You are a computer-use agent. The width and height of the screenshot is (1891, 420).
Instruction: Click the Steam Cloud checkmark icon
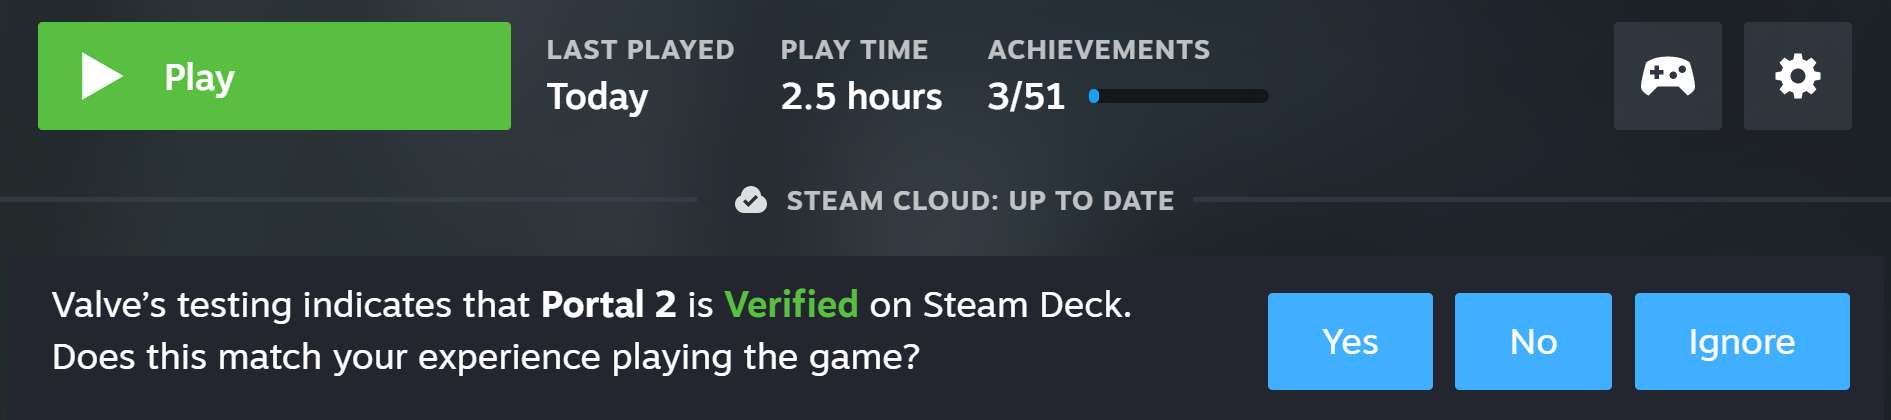(x=751, y=200)
